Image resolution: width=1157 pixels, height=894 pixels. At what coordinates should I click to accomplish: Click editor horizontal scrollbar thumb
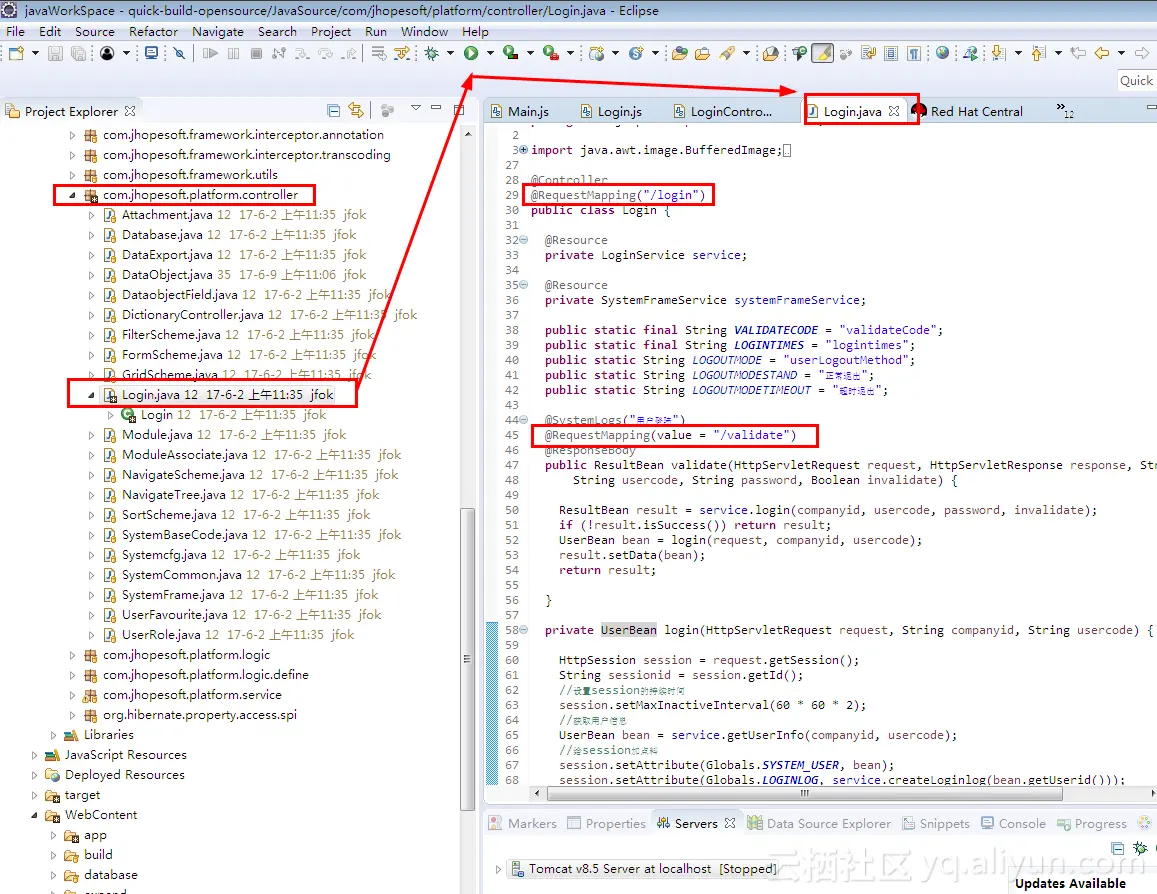pos(804,794)
